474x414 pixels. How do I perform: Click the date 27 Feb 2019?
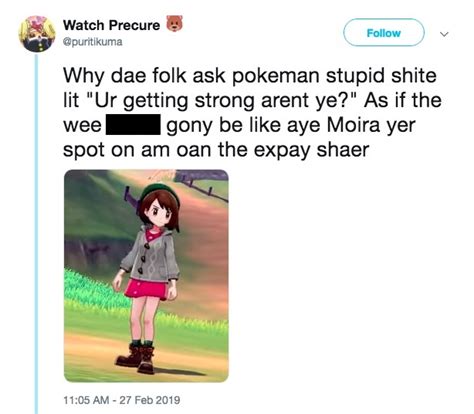point(150,399)
